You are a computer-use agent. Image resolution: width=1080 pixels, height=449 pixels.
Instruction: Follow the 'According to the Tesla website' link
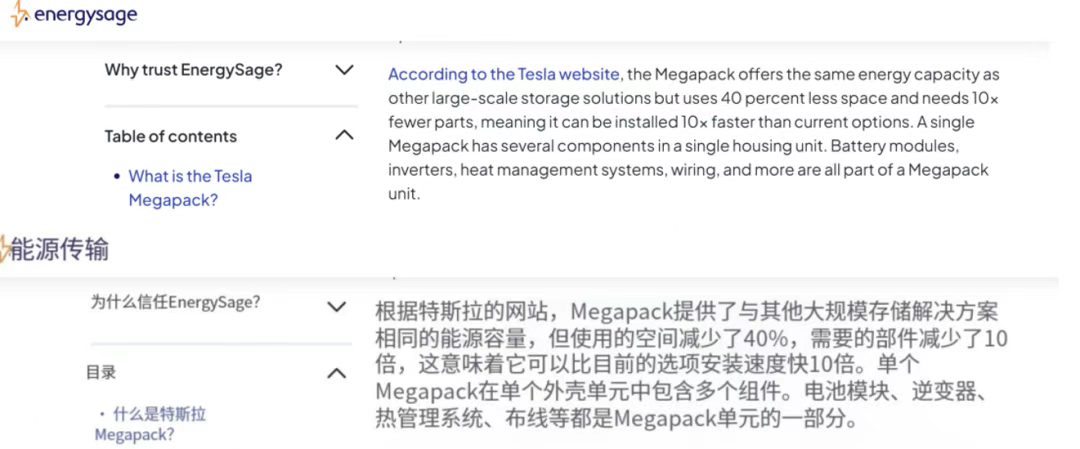coord(503,74)
